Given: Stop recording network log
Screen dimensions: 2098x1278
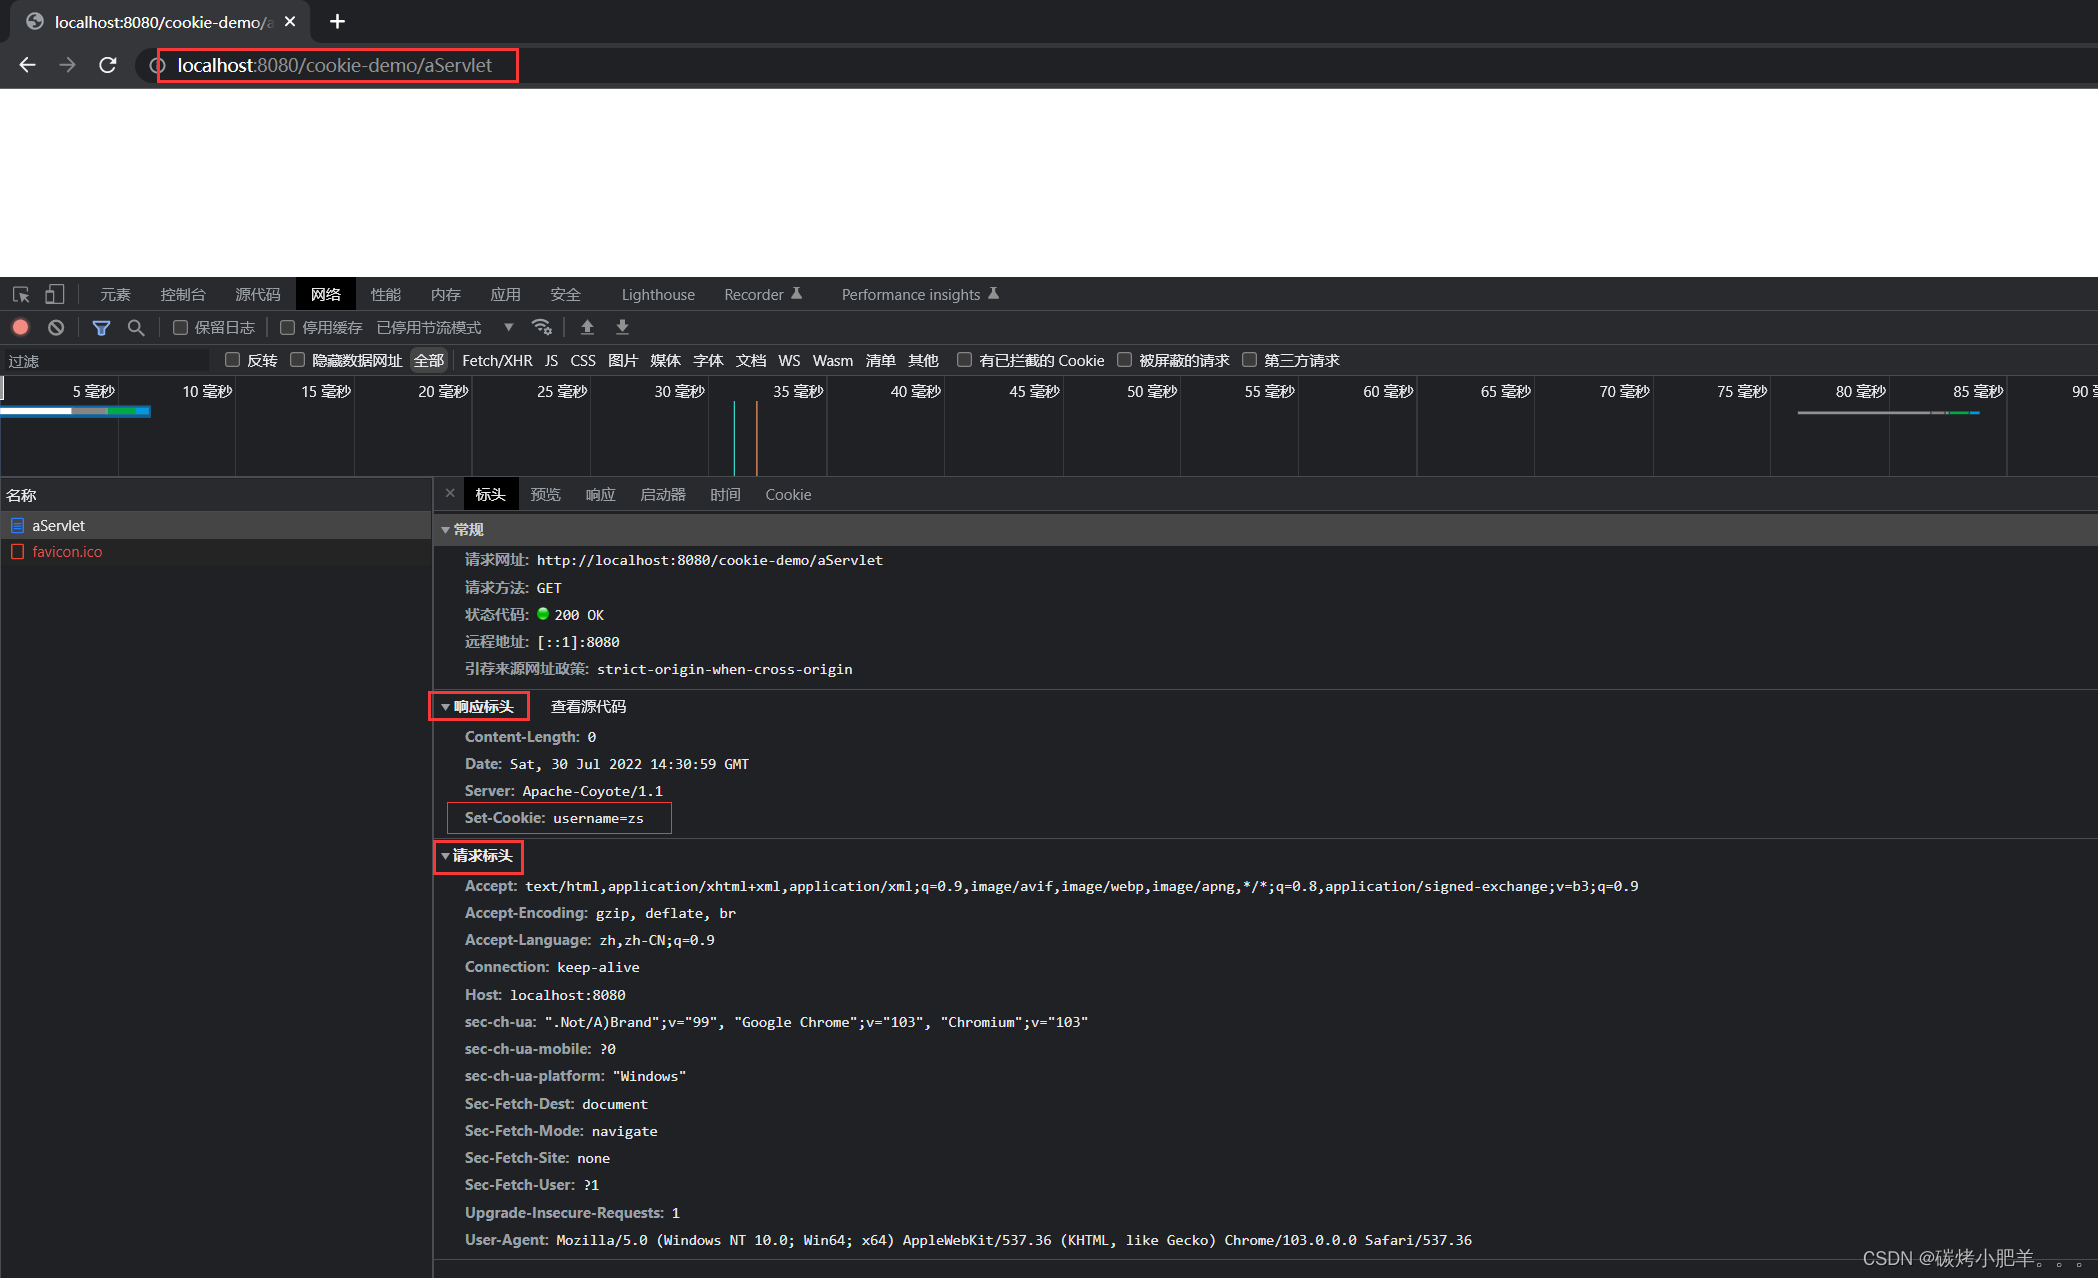Looking at the screenshot, I should tap(20, 327).
